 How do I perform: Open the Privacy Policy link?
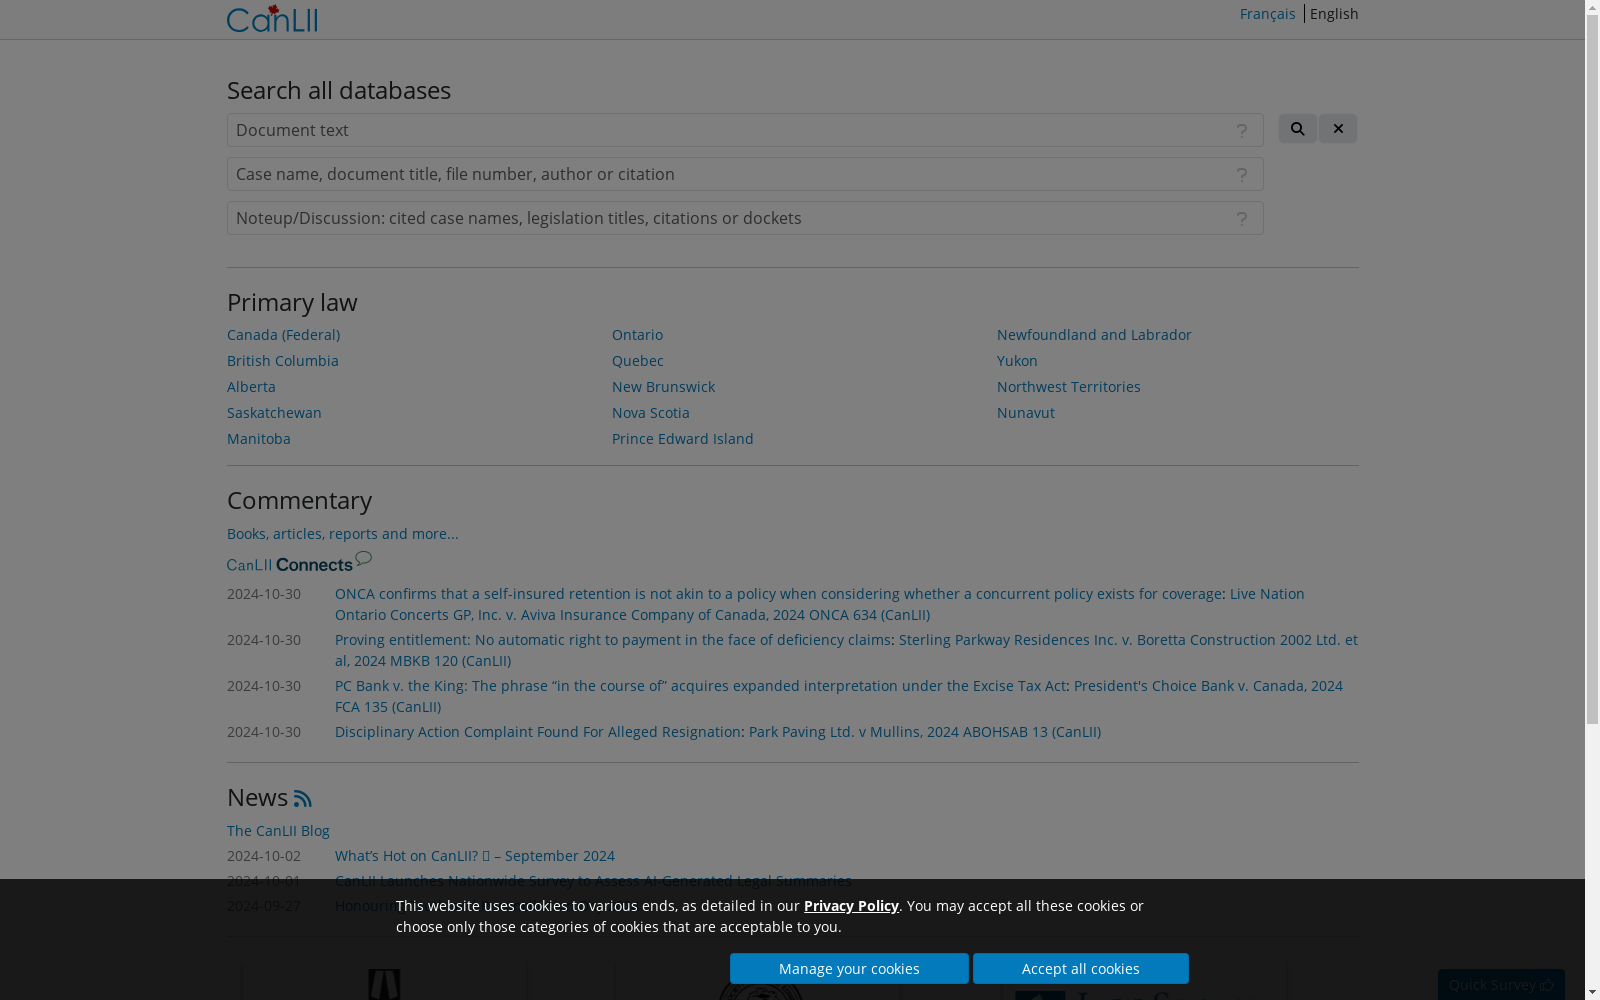851,906
